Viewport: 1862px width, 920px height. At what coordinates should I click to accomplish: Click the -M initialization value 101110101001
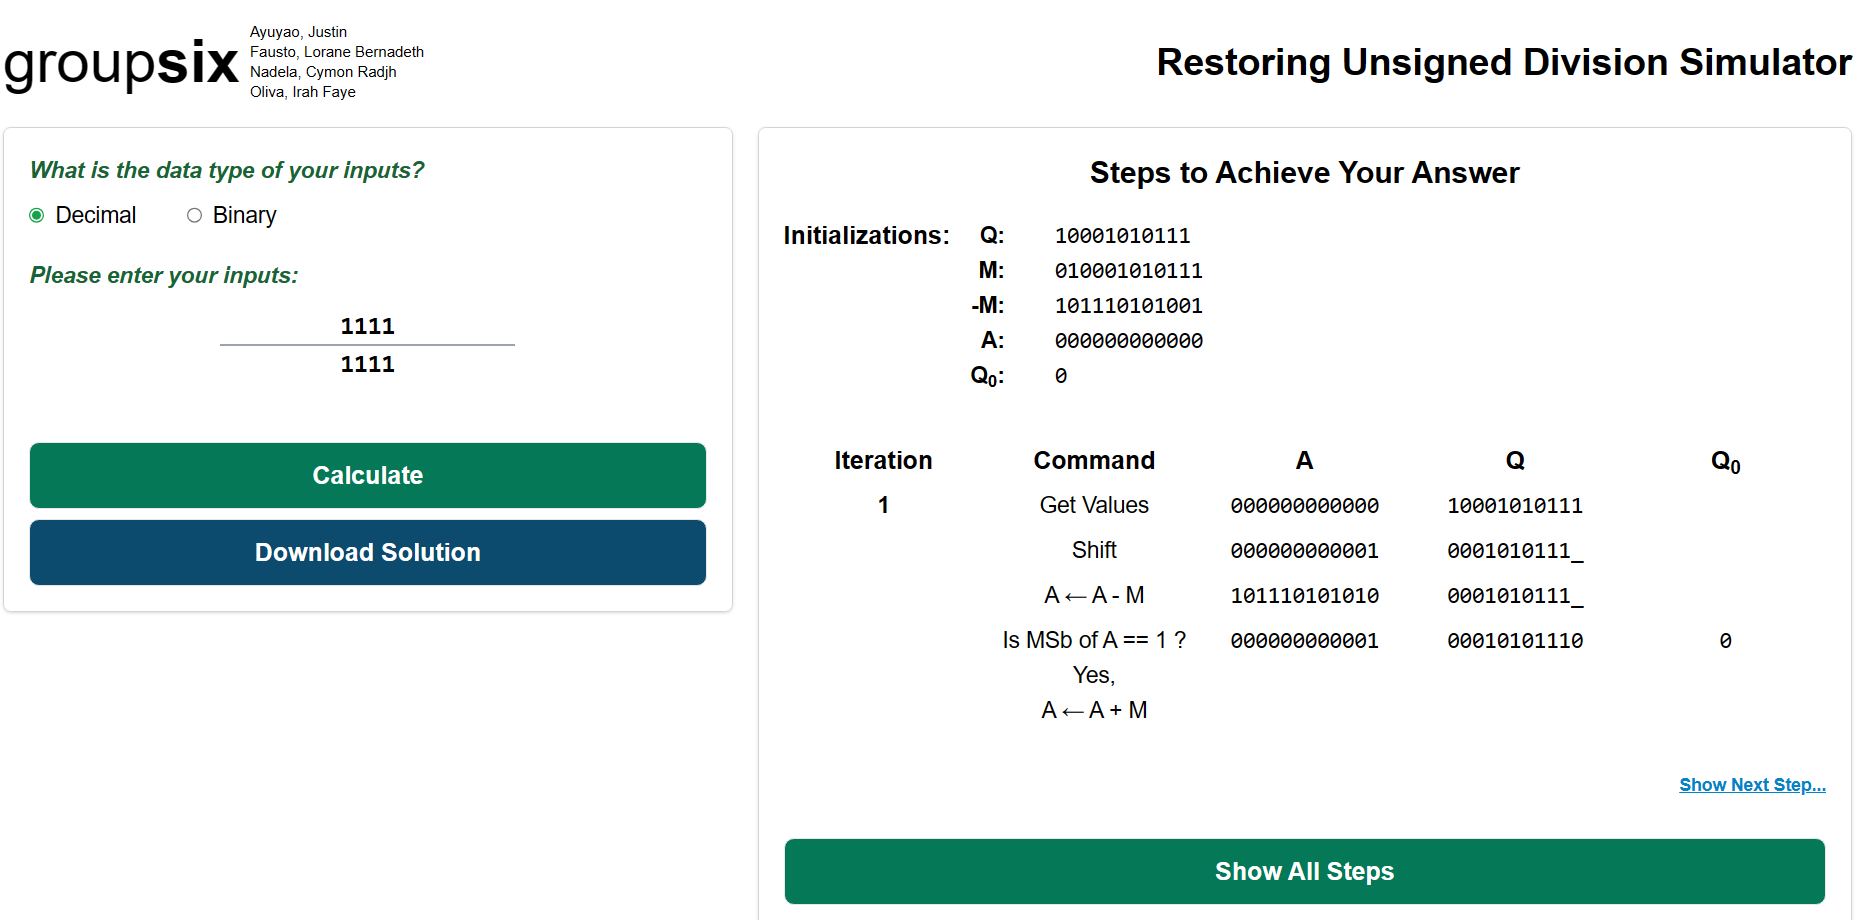click(x=1128, y=306)
